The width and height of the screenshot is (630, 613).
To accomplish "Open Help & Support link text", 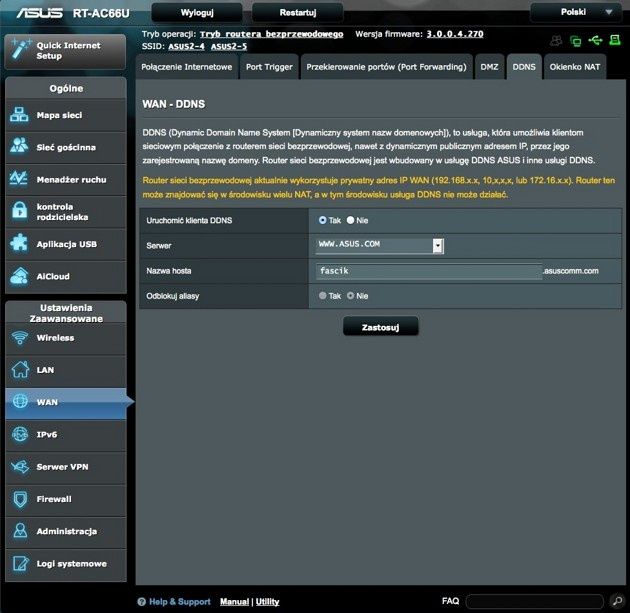I will point(180,601).
